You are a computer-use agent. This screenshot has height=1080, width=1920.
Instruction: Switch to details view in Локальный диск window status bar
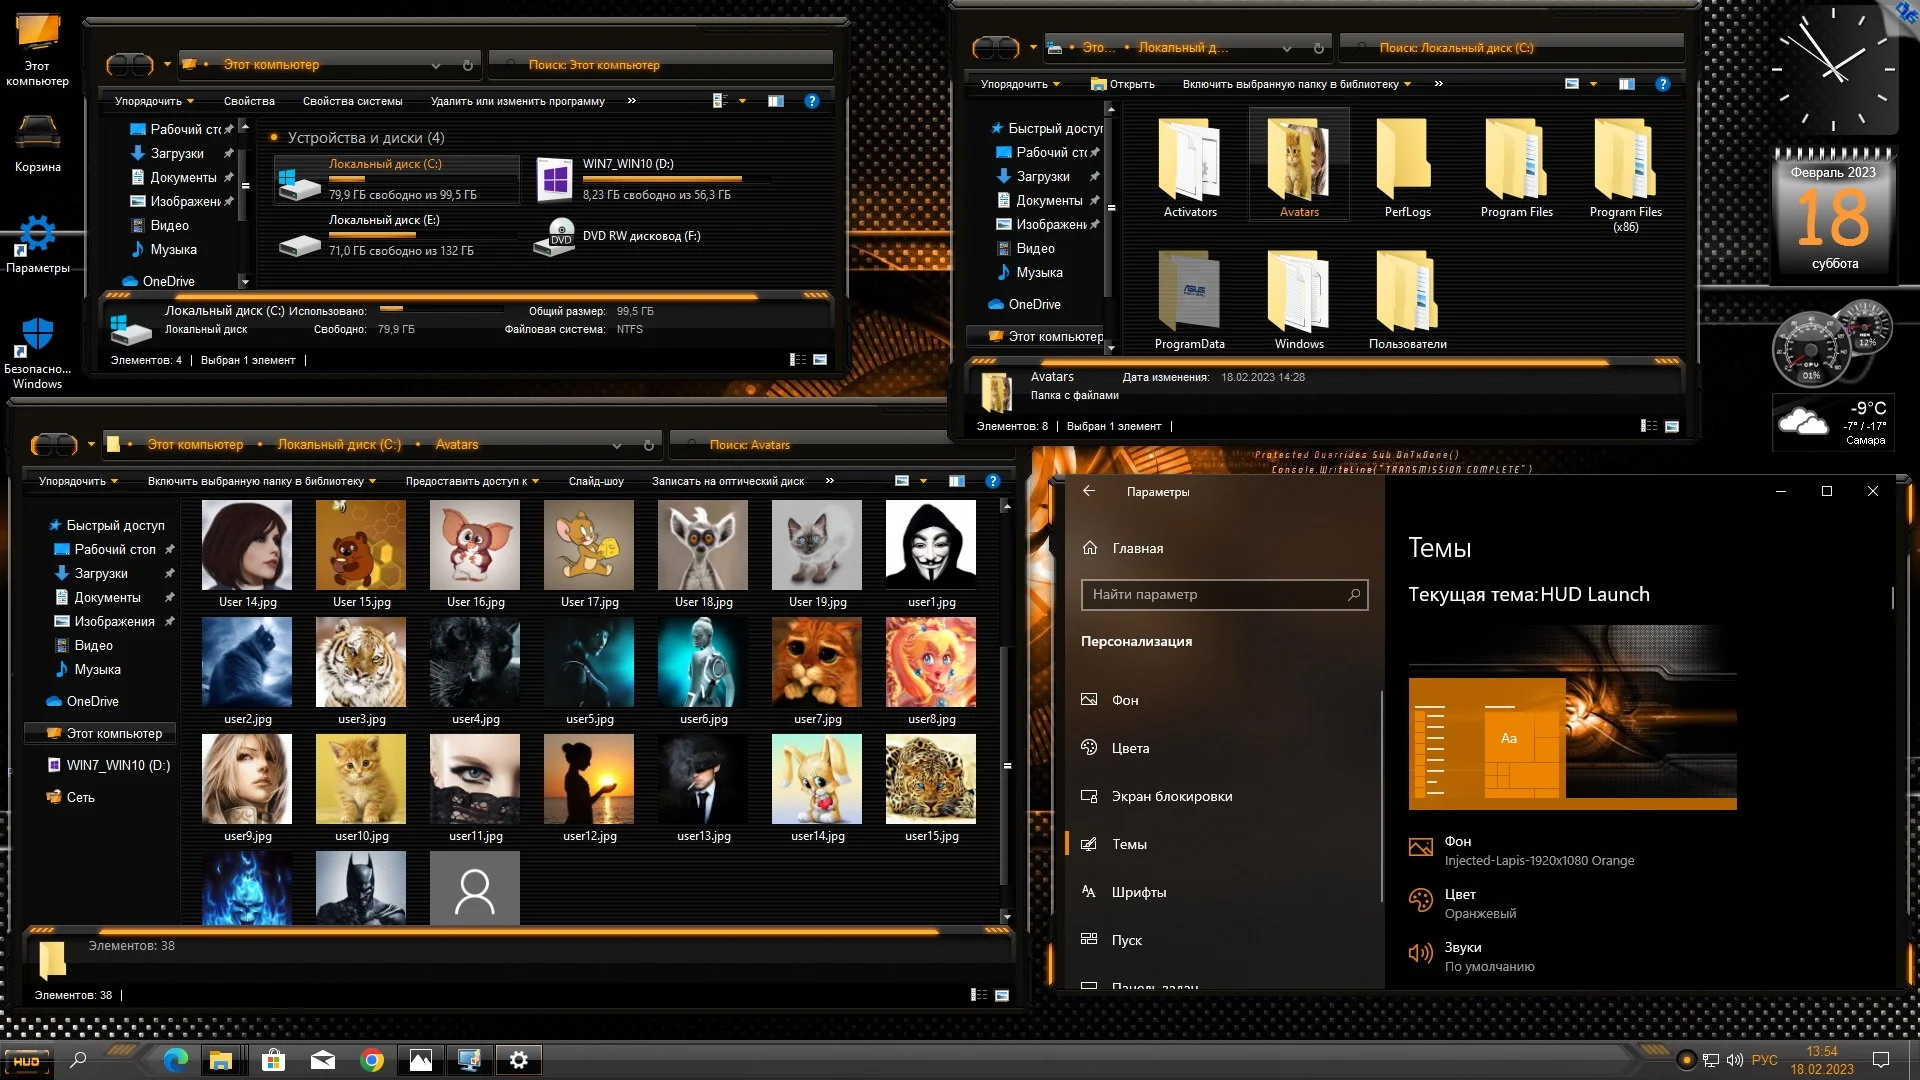[x=1649, y=426]
